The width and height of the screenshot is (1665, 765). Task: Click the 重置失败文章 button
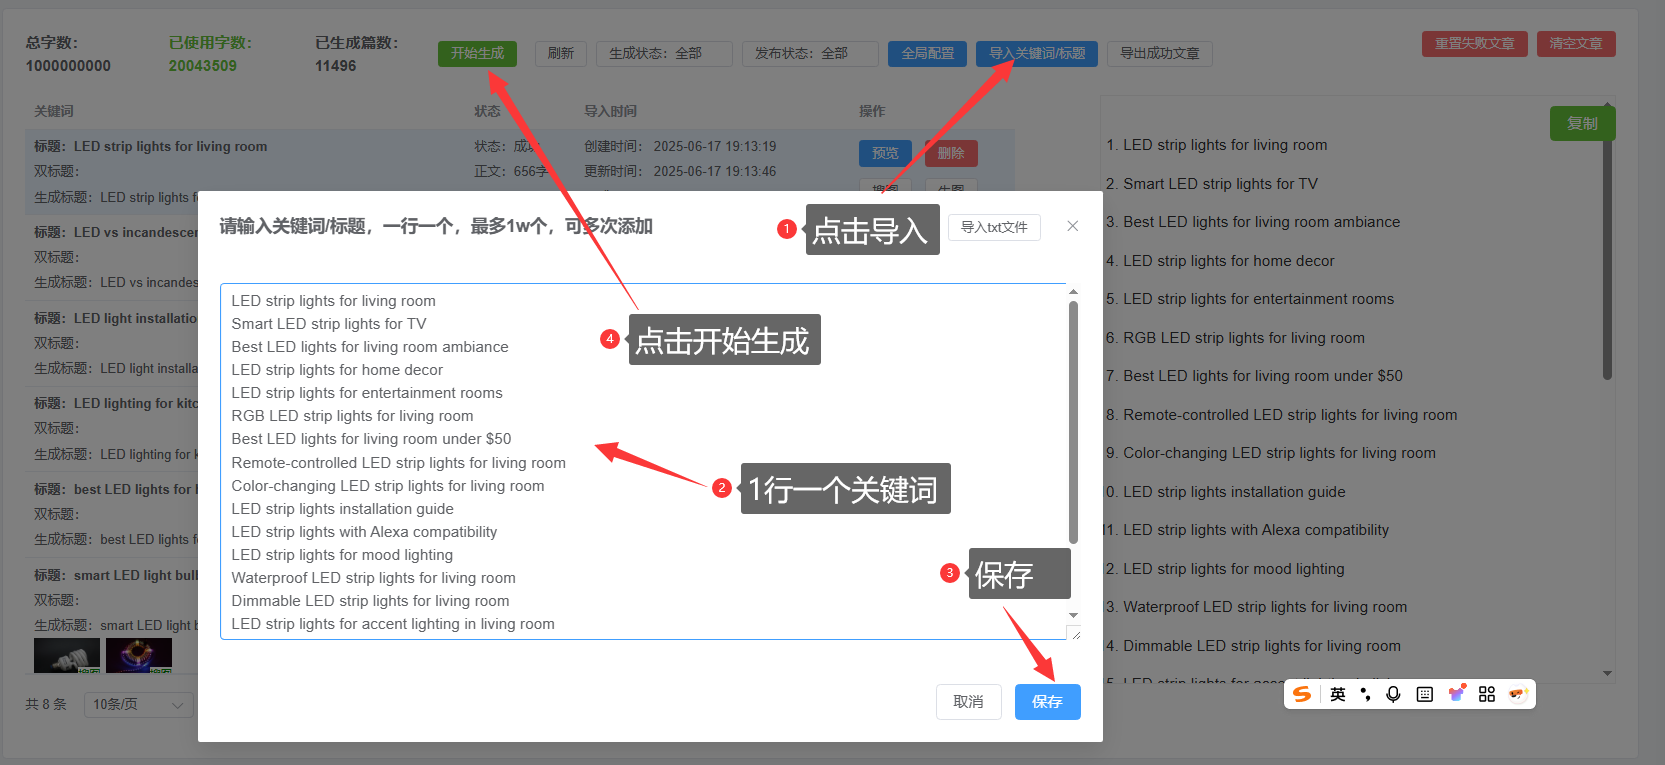click(x=1475, y=43)
